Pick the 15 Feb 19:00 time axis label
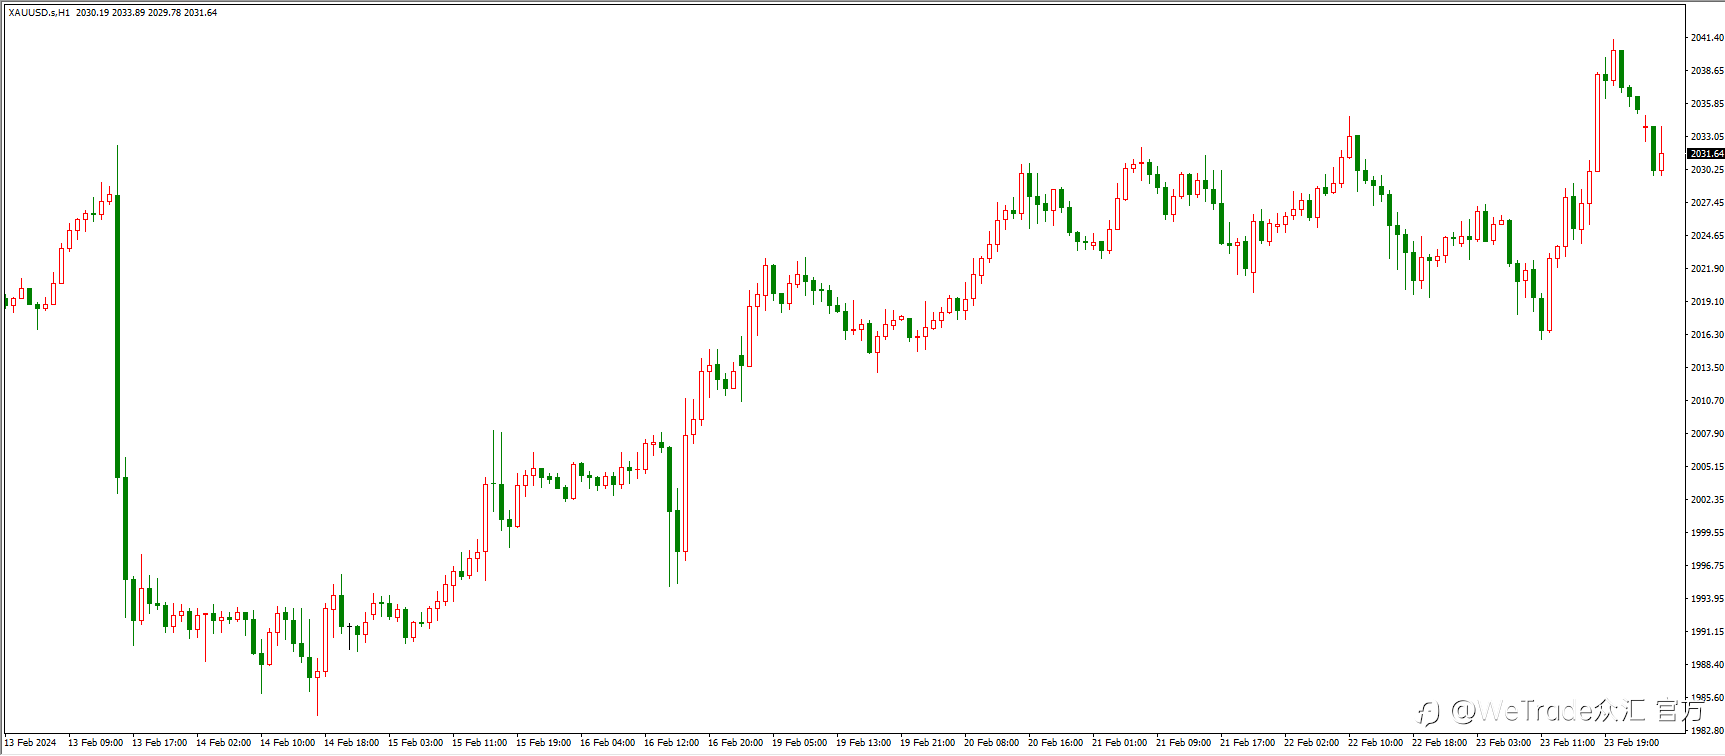The width and height of the screenshot is (1725, 756). (x=544, y=743)
